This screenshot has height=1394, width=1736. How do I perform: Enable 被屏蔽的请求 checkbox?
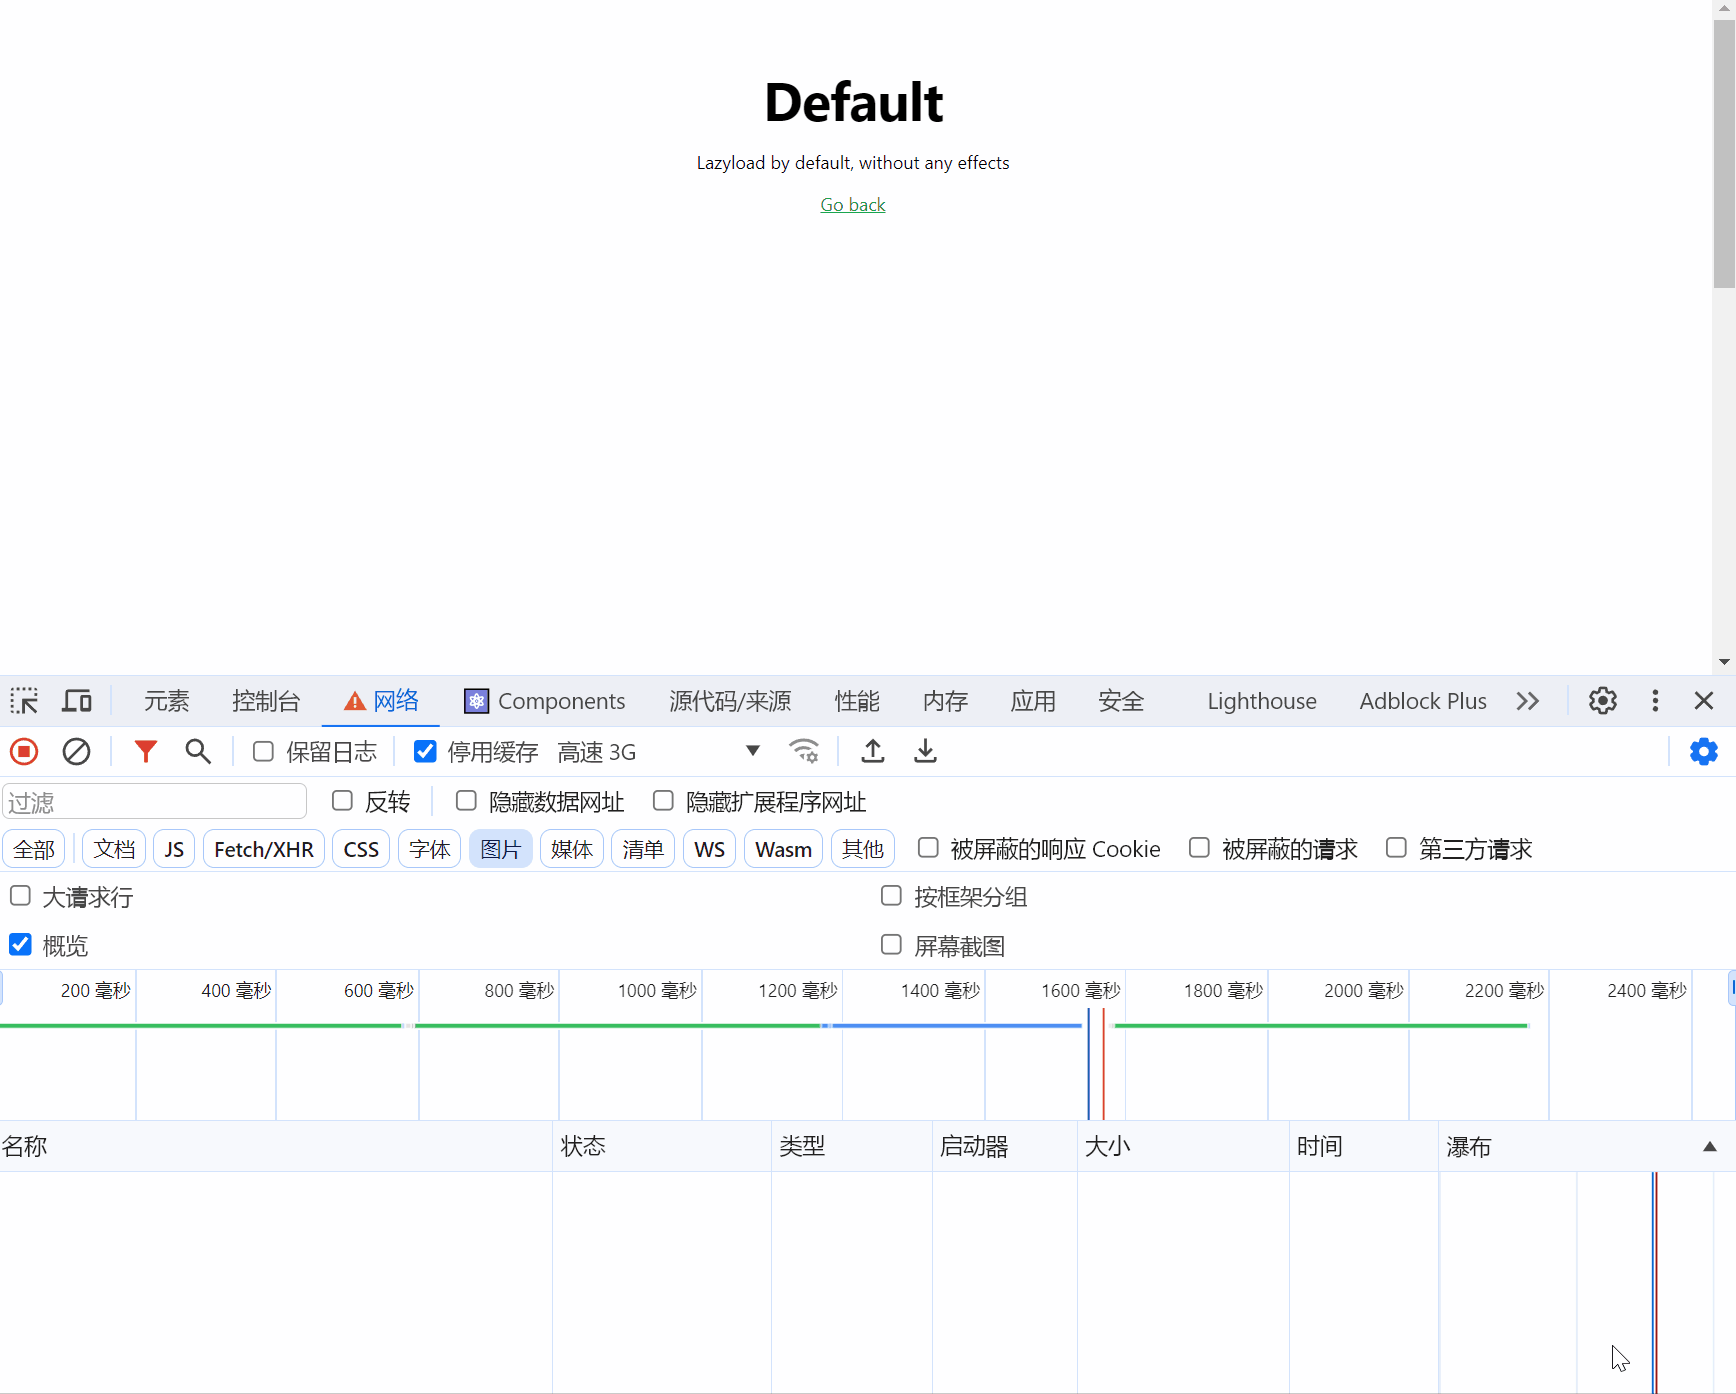[1199, 848]
